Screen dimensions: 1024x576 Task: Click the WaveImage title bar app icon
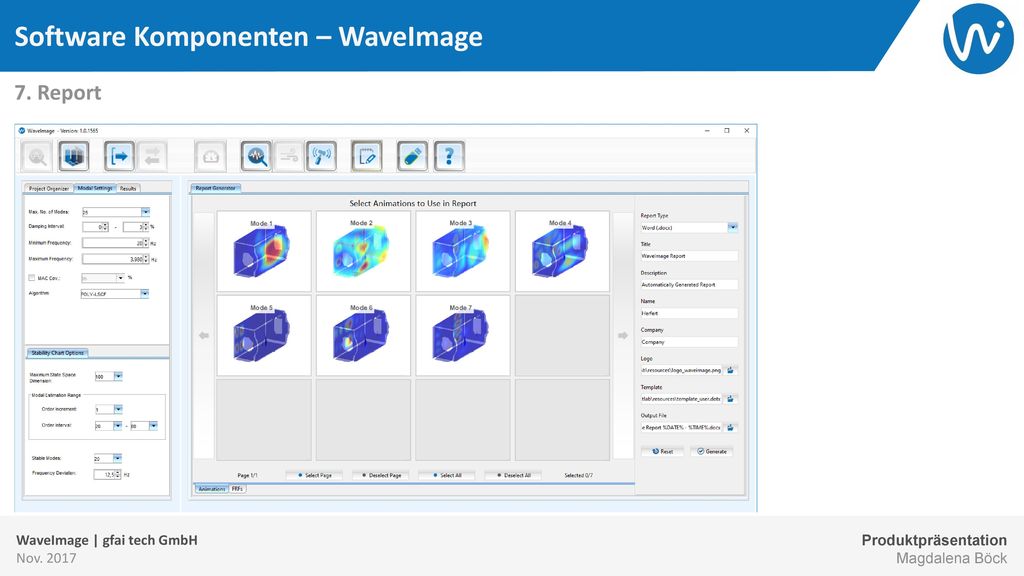22,131
